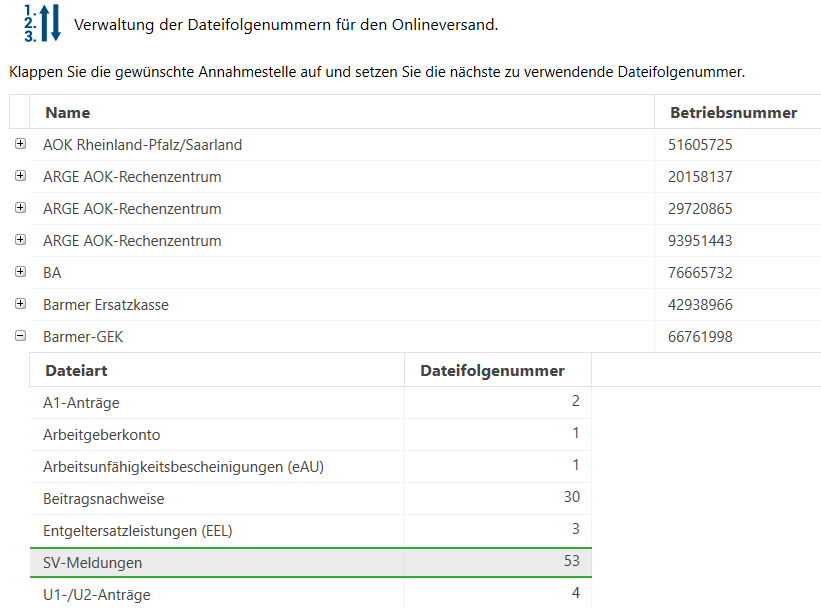This screenshot has height=608, width=821.
Task: Click the Dateiart column header
Action: 76,370
